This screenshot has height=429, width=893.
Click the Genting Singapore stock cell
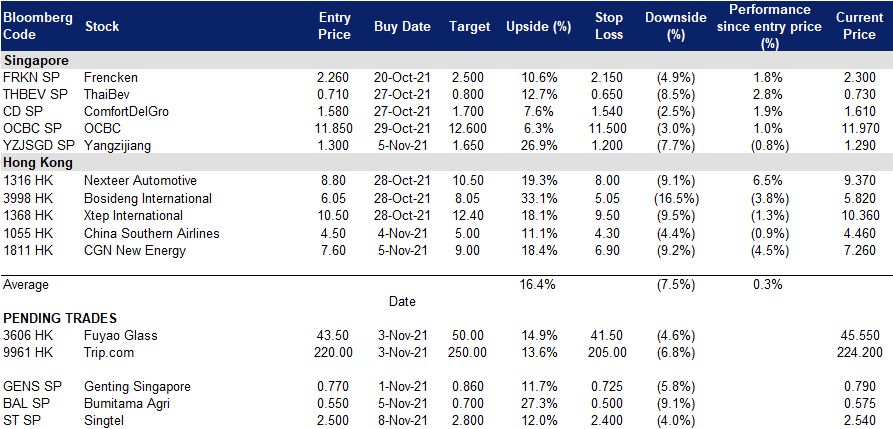click(x=137, y=387)
